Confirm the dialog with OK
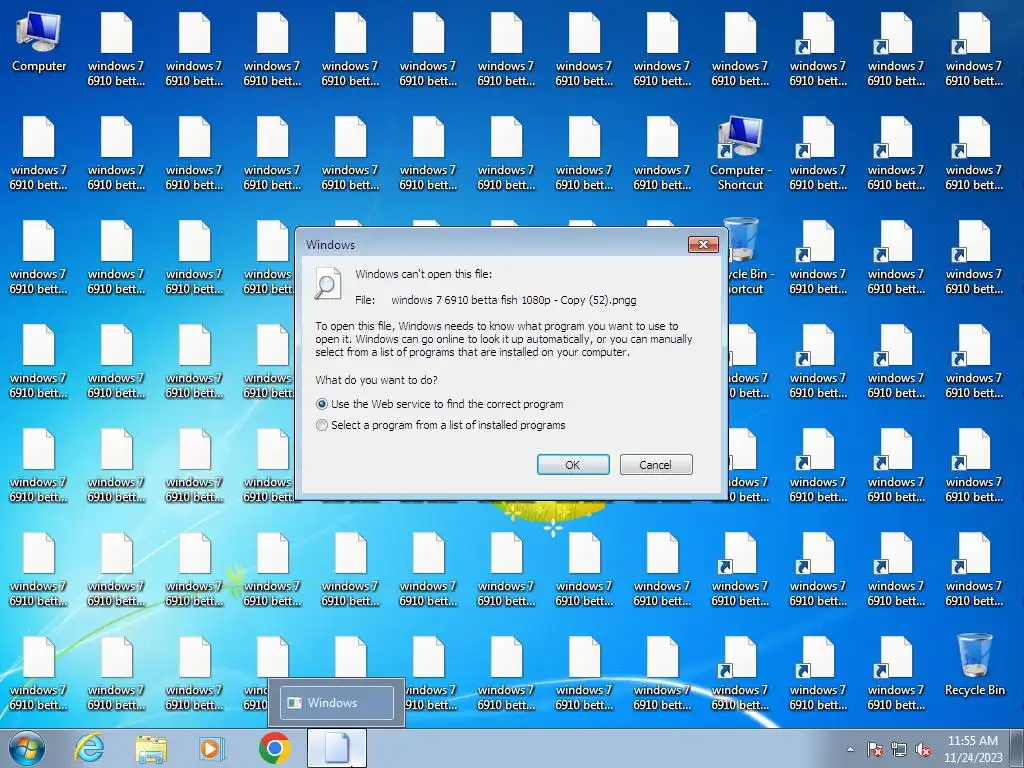This screenshot has height=768, width=1024. tap(573, 464)
